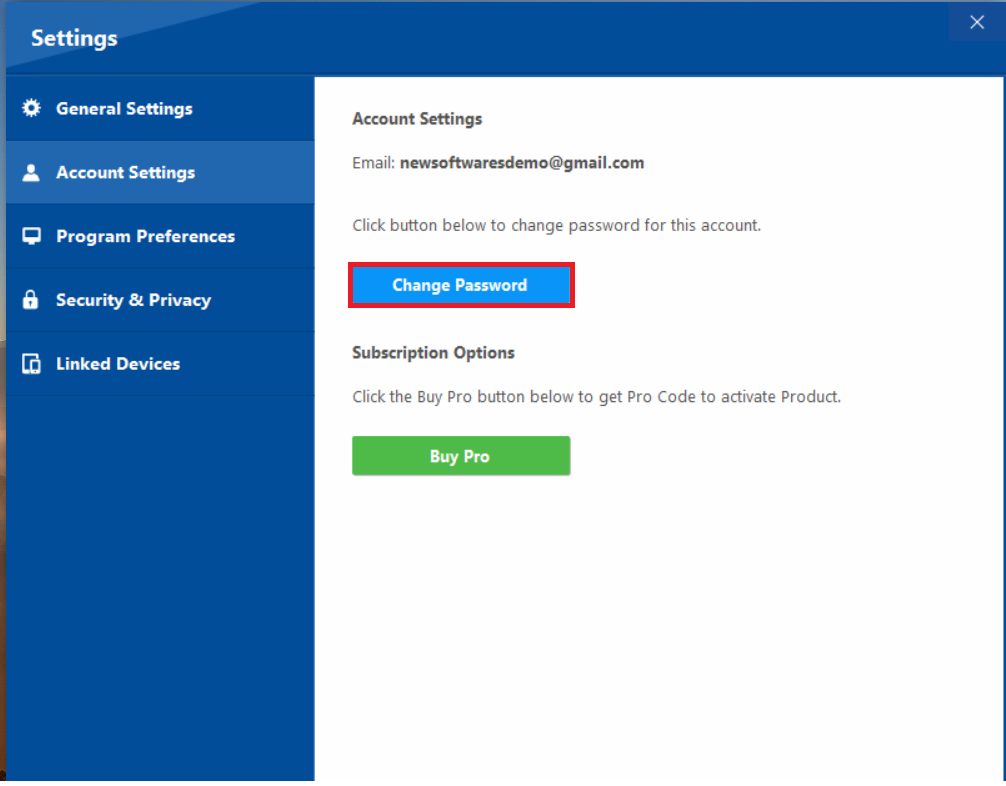Click the Account Settings heading text

click(x=417, y=118)
